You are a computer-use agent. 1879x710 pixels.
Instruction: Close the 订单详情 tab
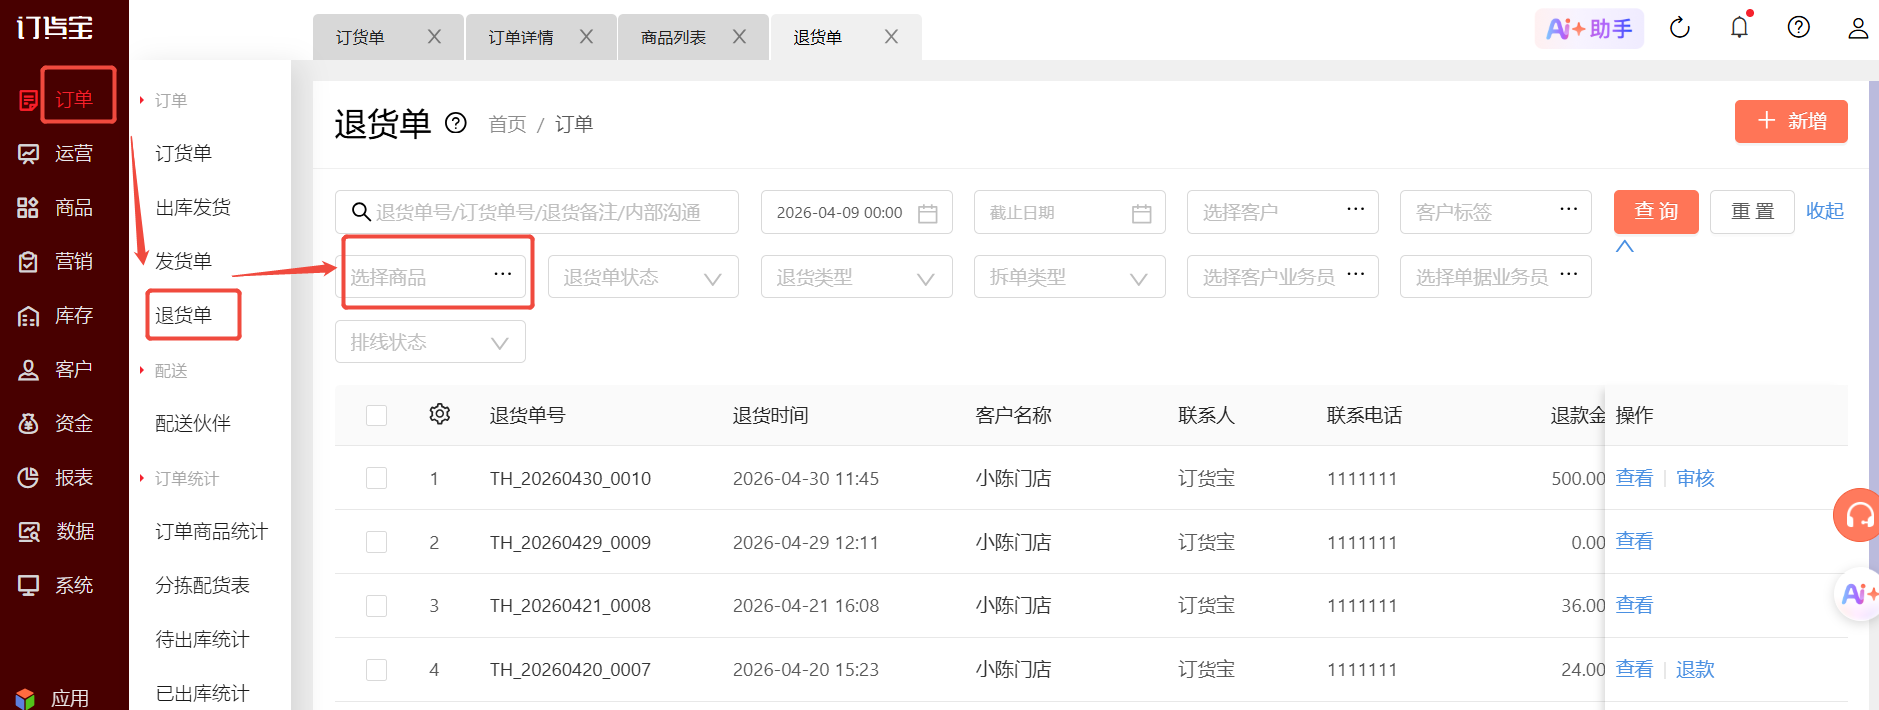pos(587,37)
